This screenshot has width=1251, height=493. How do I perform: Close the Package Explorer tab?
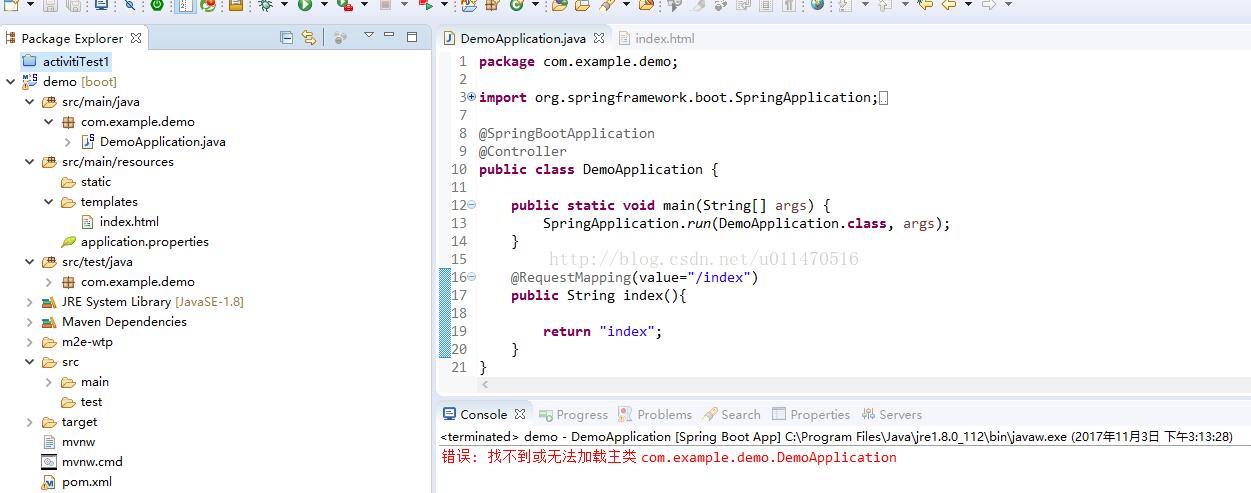(136, 38)
